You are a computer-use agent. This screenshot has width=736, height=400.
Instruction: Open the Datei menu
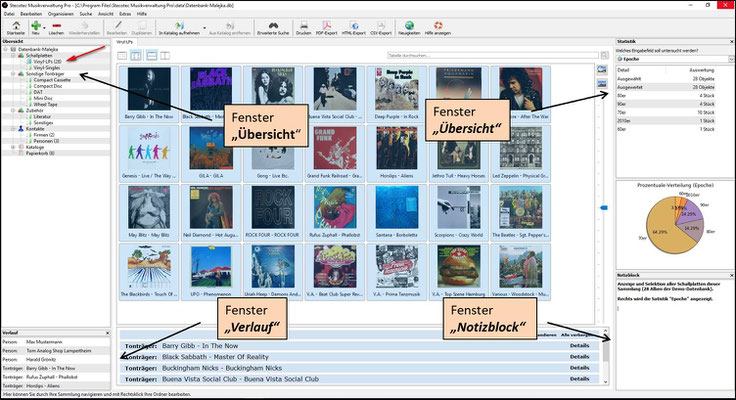coord(9,14)
